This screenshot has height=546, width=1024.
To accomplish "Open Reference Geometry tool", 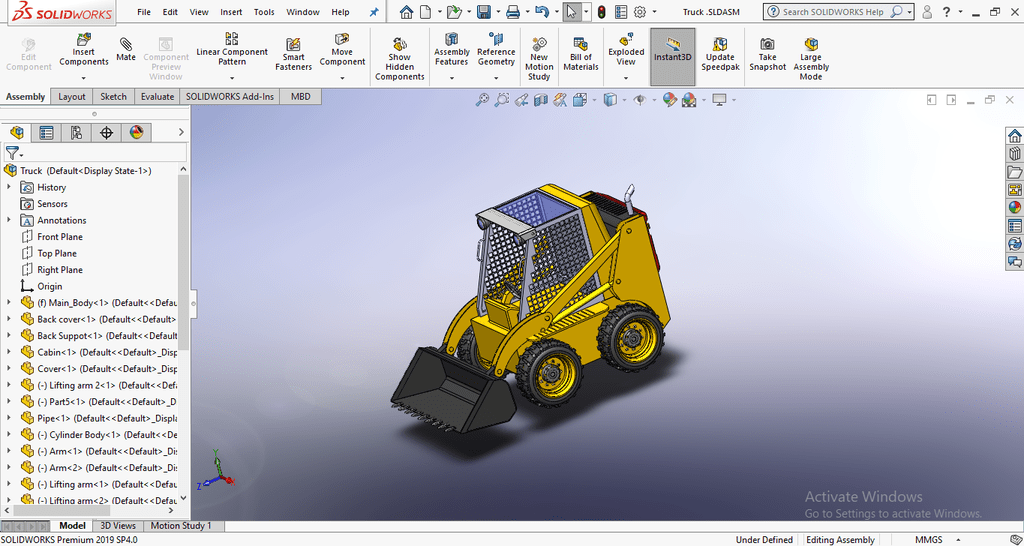I will [496, 50].
